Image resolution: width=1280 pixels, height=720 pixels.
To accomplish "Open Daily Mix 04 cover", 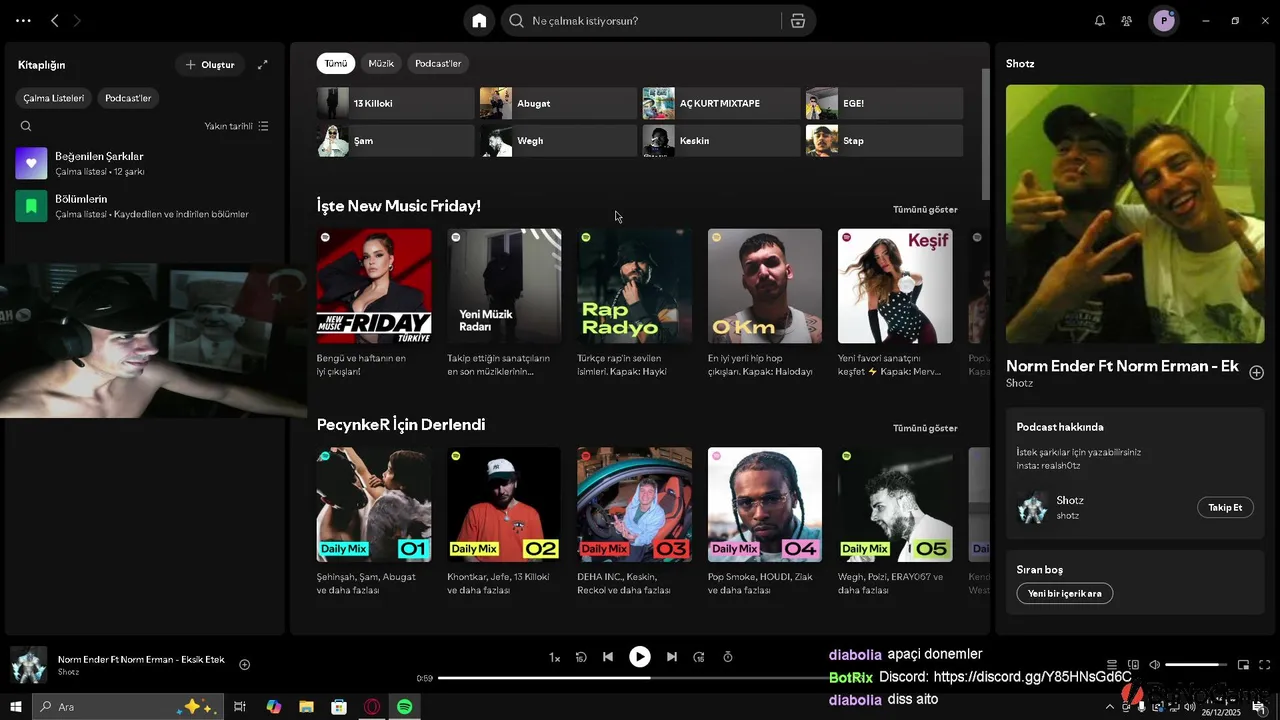I will [765, 504].
